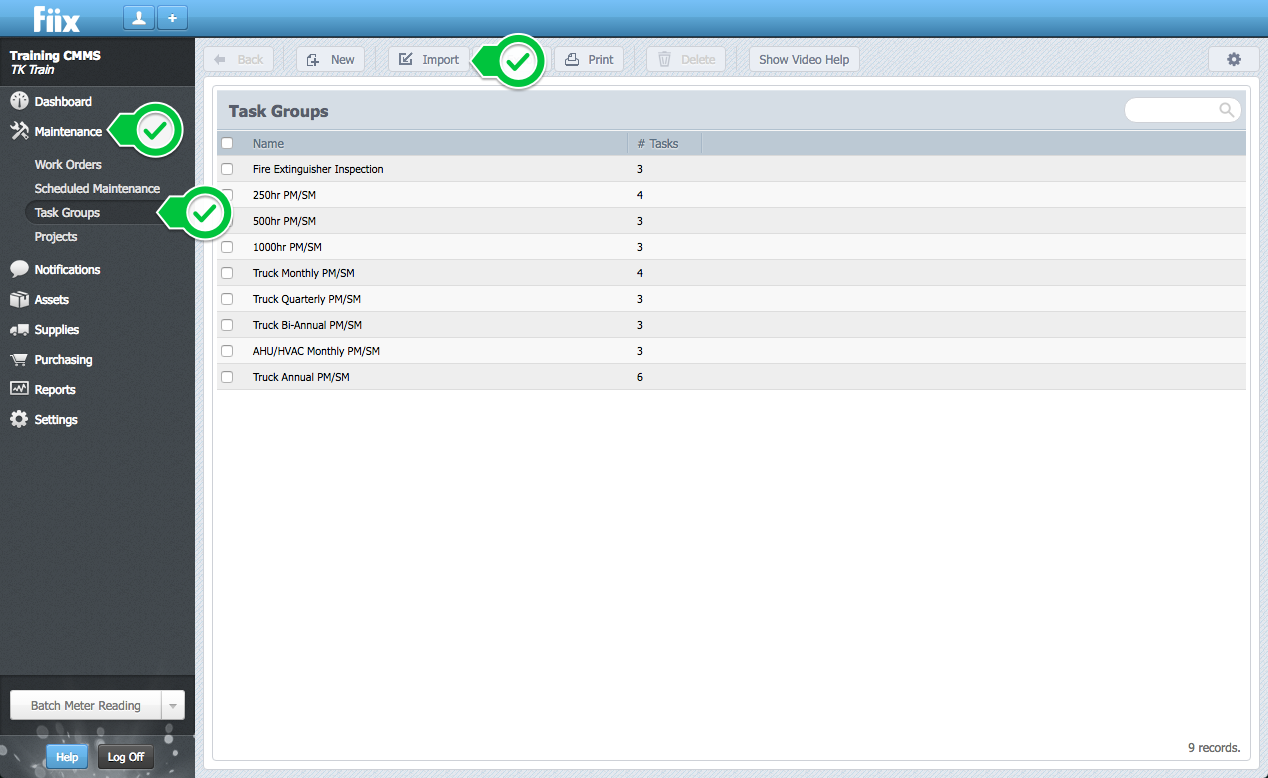
Task: Click the '9 records.' footer text
Action: coord(1213,747)
